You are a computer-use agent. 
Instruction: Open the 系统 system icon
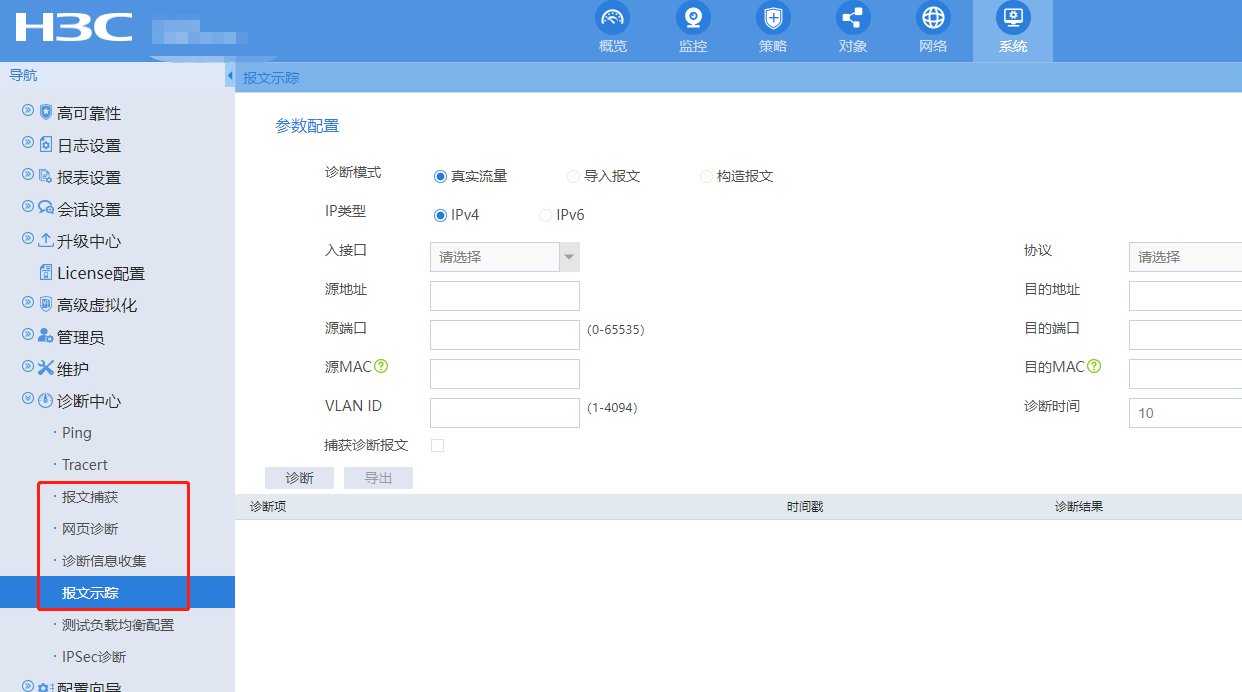[1013, 18]
